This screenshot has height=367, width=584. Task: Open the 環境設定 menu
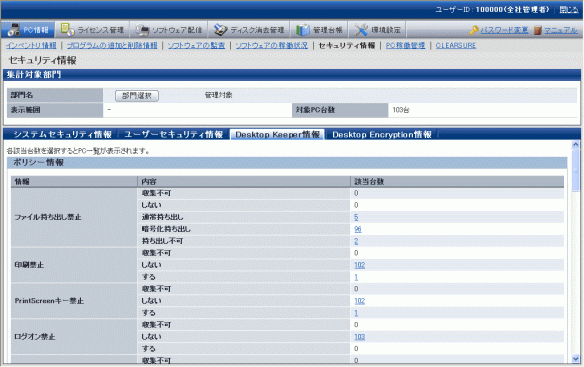click(385, 30)
